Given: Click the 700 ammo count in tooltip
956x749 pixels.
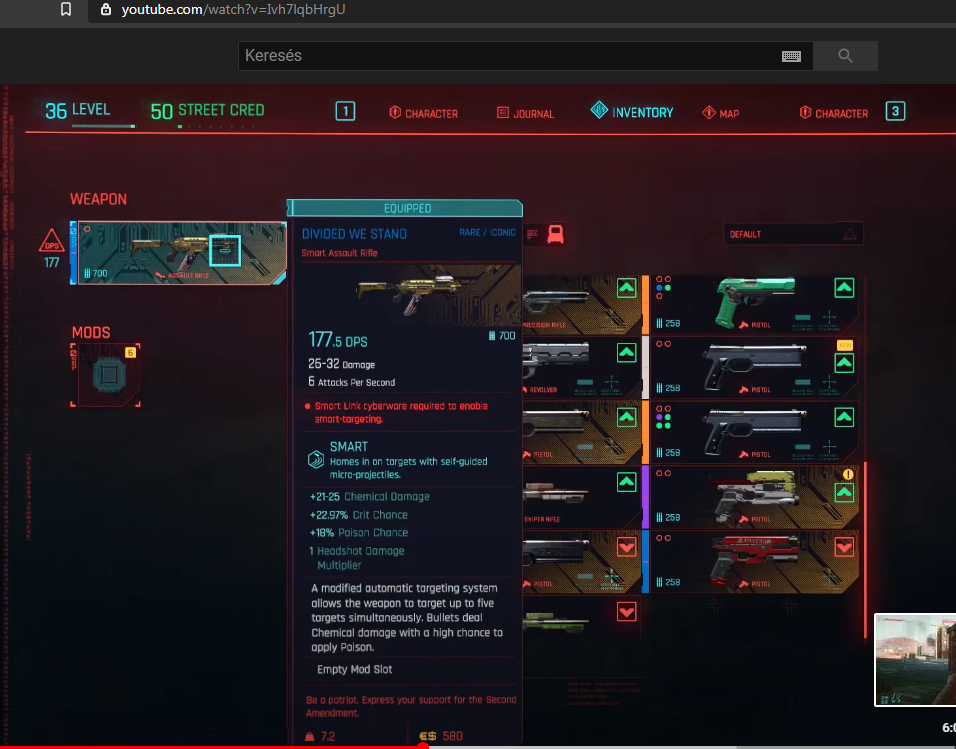Looking at the screenshot, I should tap(502, 335).
